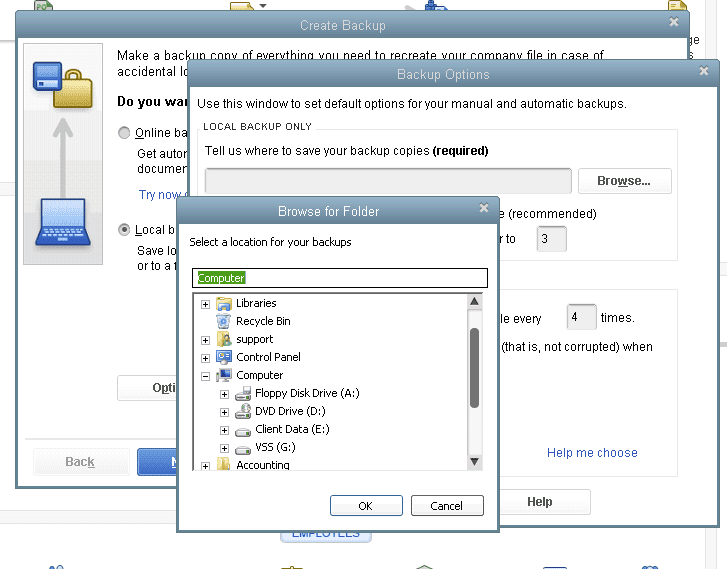Click the folder tree scroll up arrow
This screenshot has width=727, height=569.
point(474,301)
